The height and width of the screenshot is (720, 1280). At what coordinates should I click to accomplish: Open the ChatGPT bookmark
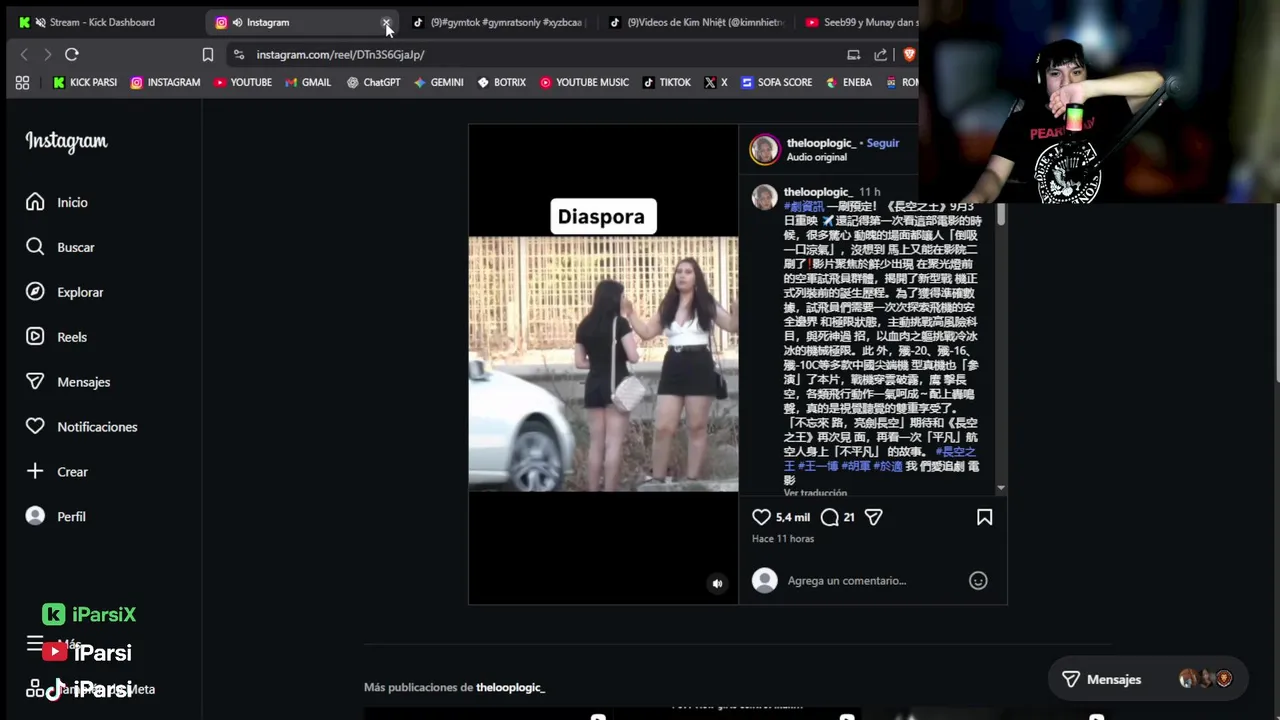pyautogui.click(x=373, y=82)
